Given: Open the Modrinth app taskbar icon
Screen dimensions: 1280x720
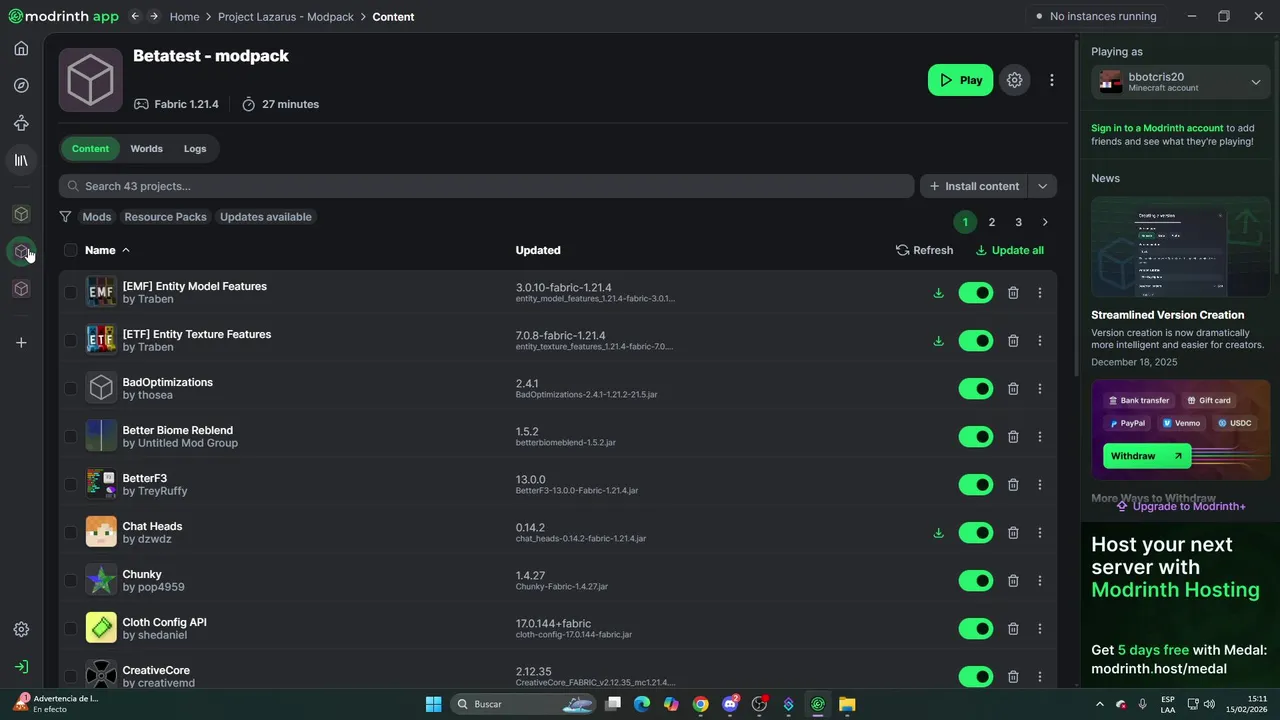Looking at the screenshot, I should point(818,704).
